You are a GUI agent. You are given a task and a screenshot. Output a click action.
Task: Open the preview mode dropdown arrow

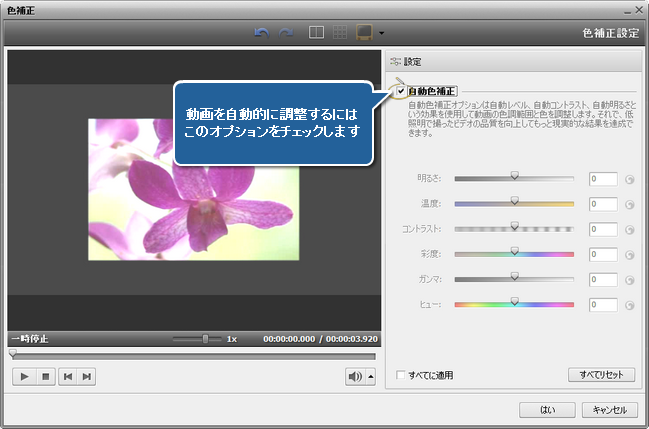tap(382, 33)
